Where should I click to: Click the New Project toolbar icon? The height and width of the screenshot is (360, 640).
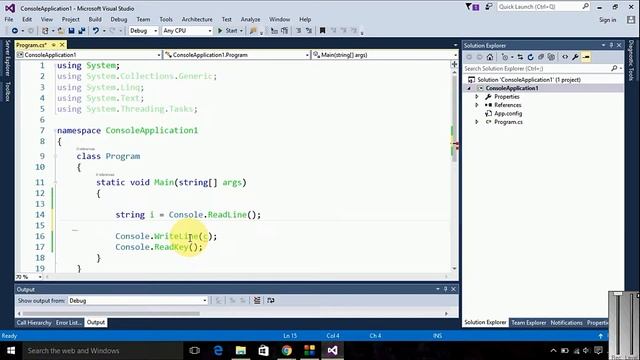(45, 31)
